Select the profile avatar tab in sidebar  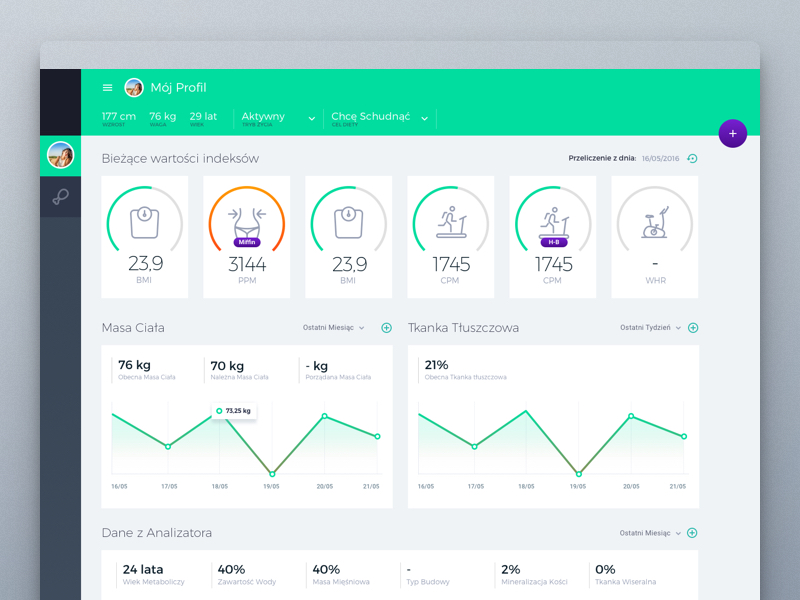click(60, 155)
